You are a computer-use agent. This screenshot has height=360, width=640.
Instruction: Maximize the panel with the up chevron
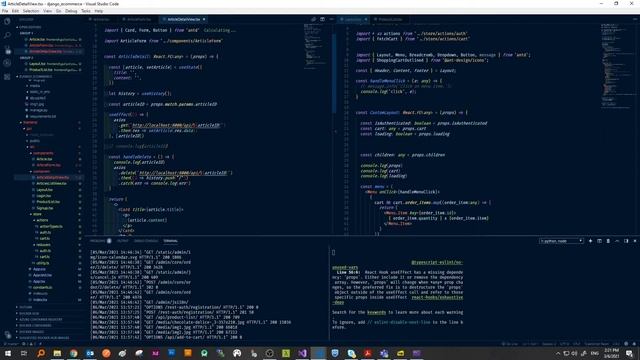[617, 241]
